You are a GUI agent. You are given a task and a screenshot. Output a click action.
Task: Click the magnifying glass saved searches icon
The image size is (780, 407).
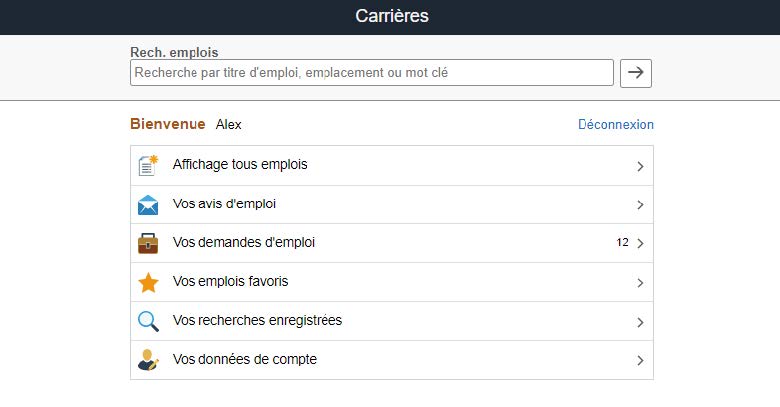pyautogui.click(x=148, y=321)
